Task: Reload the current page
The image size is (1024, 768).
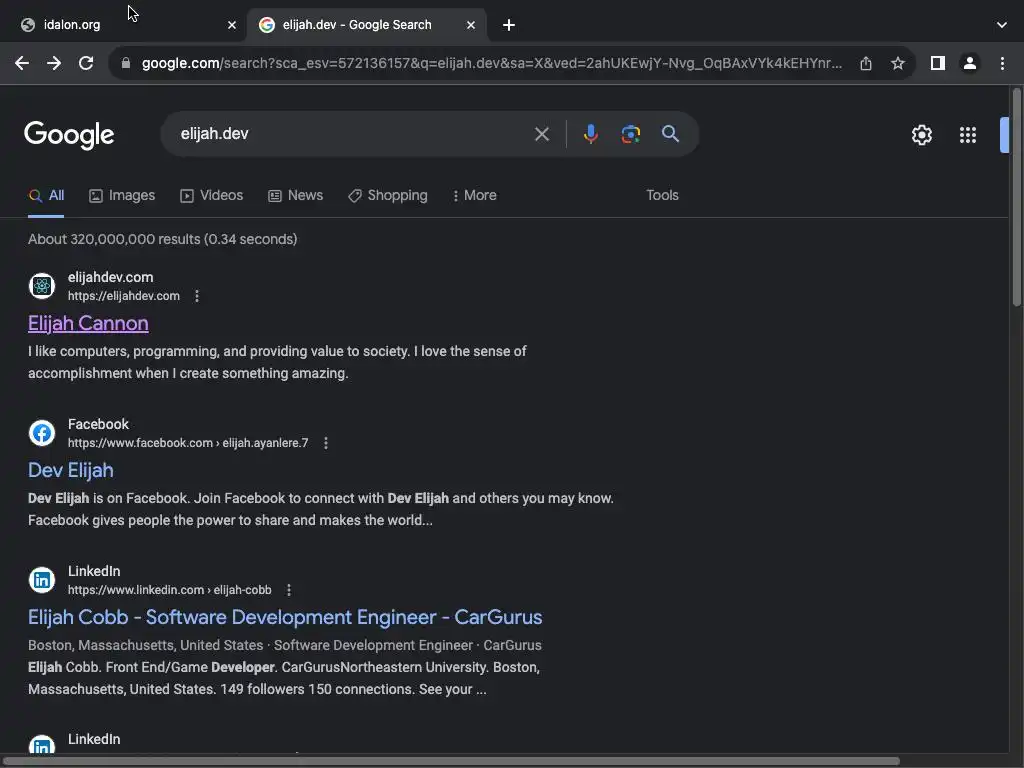Action: tap(86, 63)
